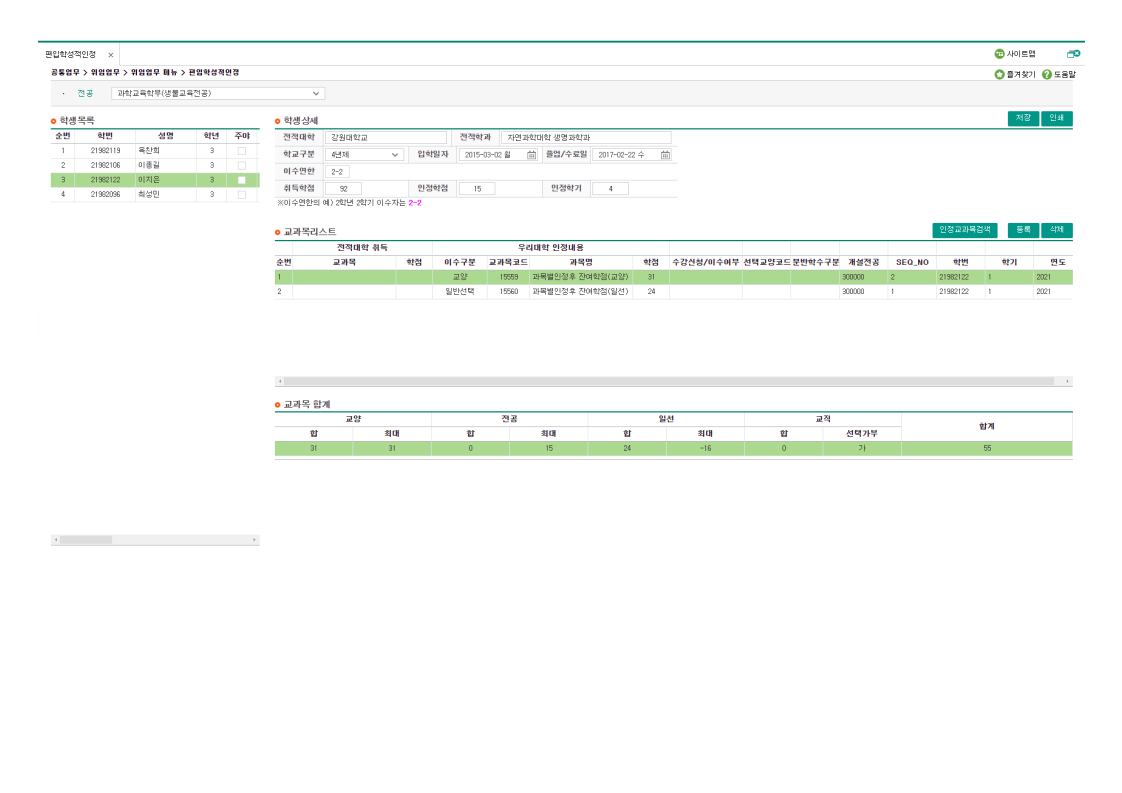The width and height of the screenshot is (1122, 793).
Task: Toggle 주야 checkbox for student 이종길
Action: (241, 165)
